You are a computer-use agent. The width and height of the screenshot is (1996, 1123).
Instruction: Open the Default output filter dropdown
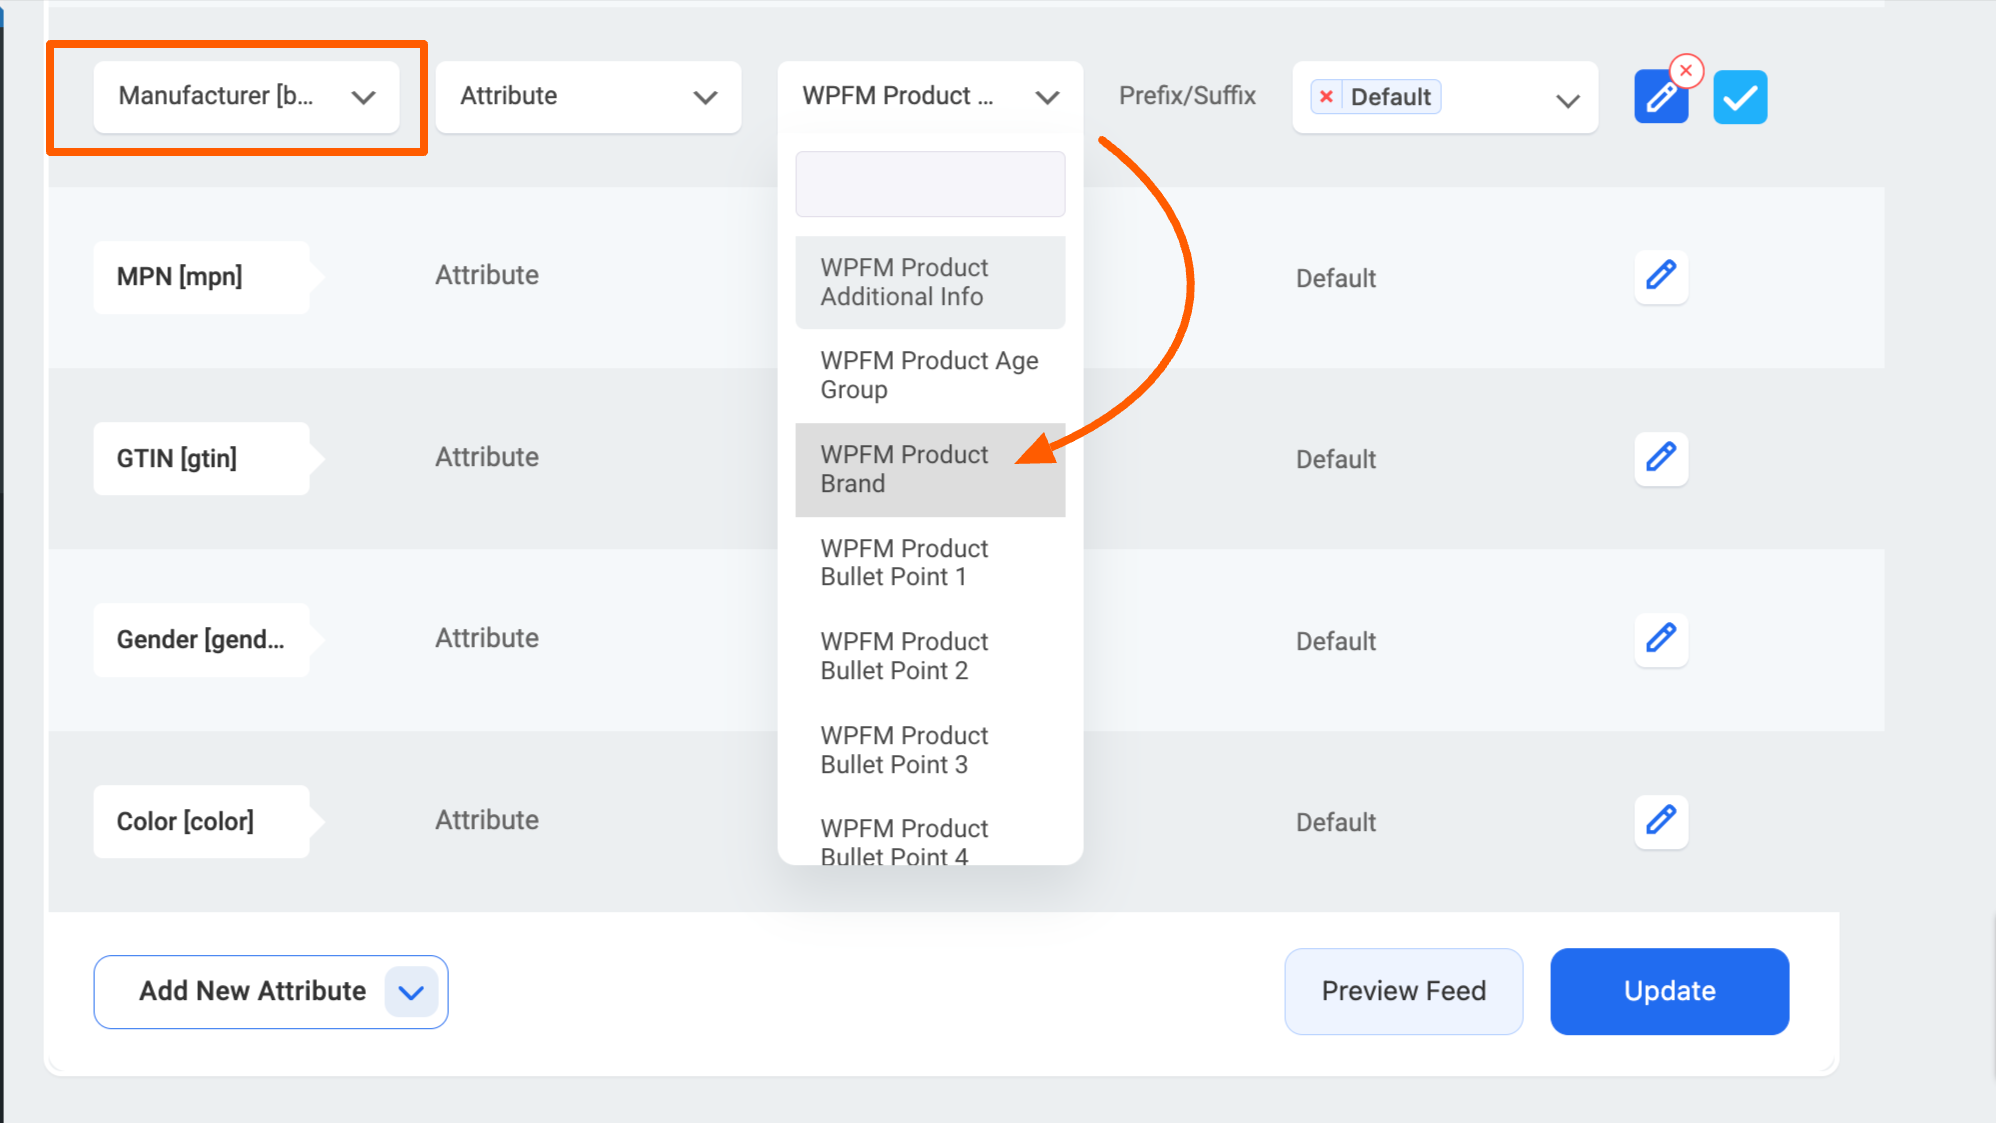1445,97
